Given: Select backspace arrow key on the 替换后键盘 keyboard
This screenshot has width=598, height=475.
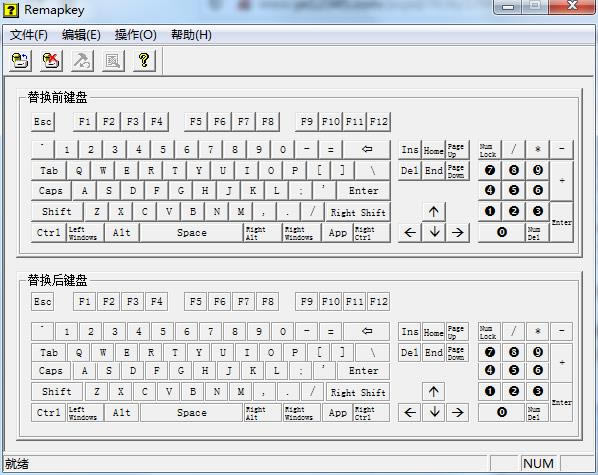Looking at the screenshot, I should click(367, 331).
